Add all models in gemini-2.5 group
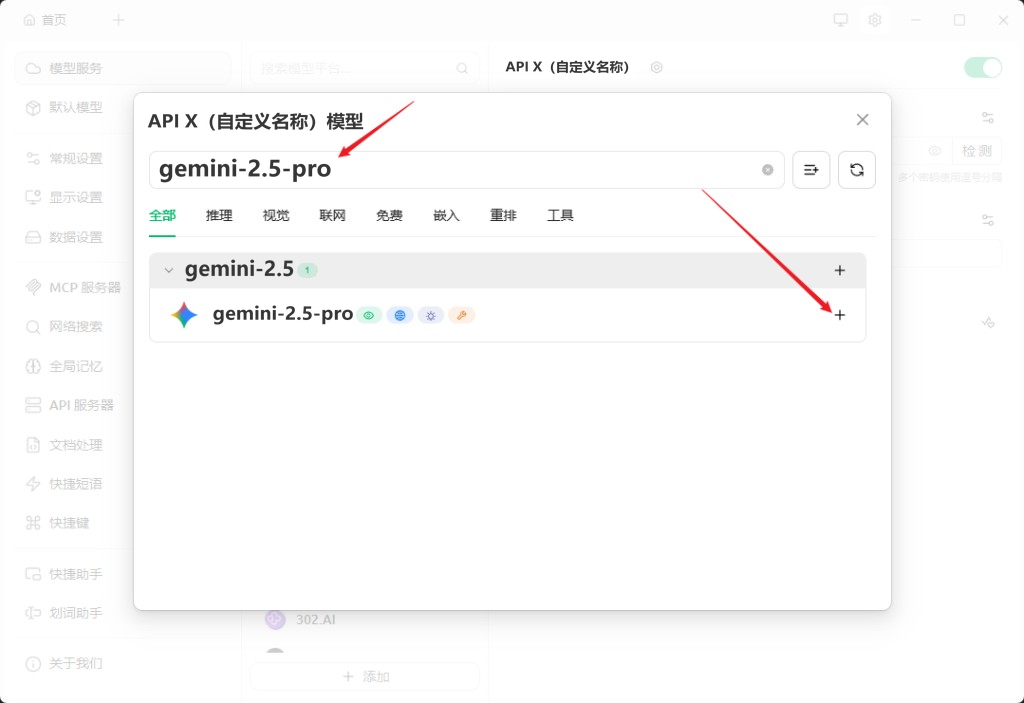Screen dimensions: 1024x703 [840, 270]
